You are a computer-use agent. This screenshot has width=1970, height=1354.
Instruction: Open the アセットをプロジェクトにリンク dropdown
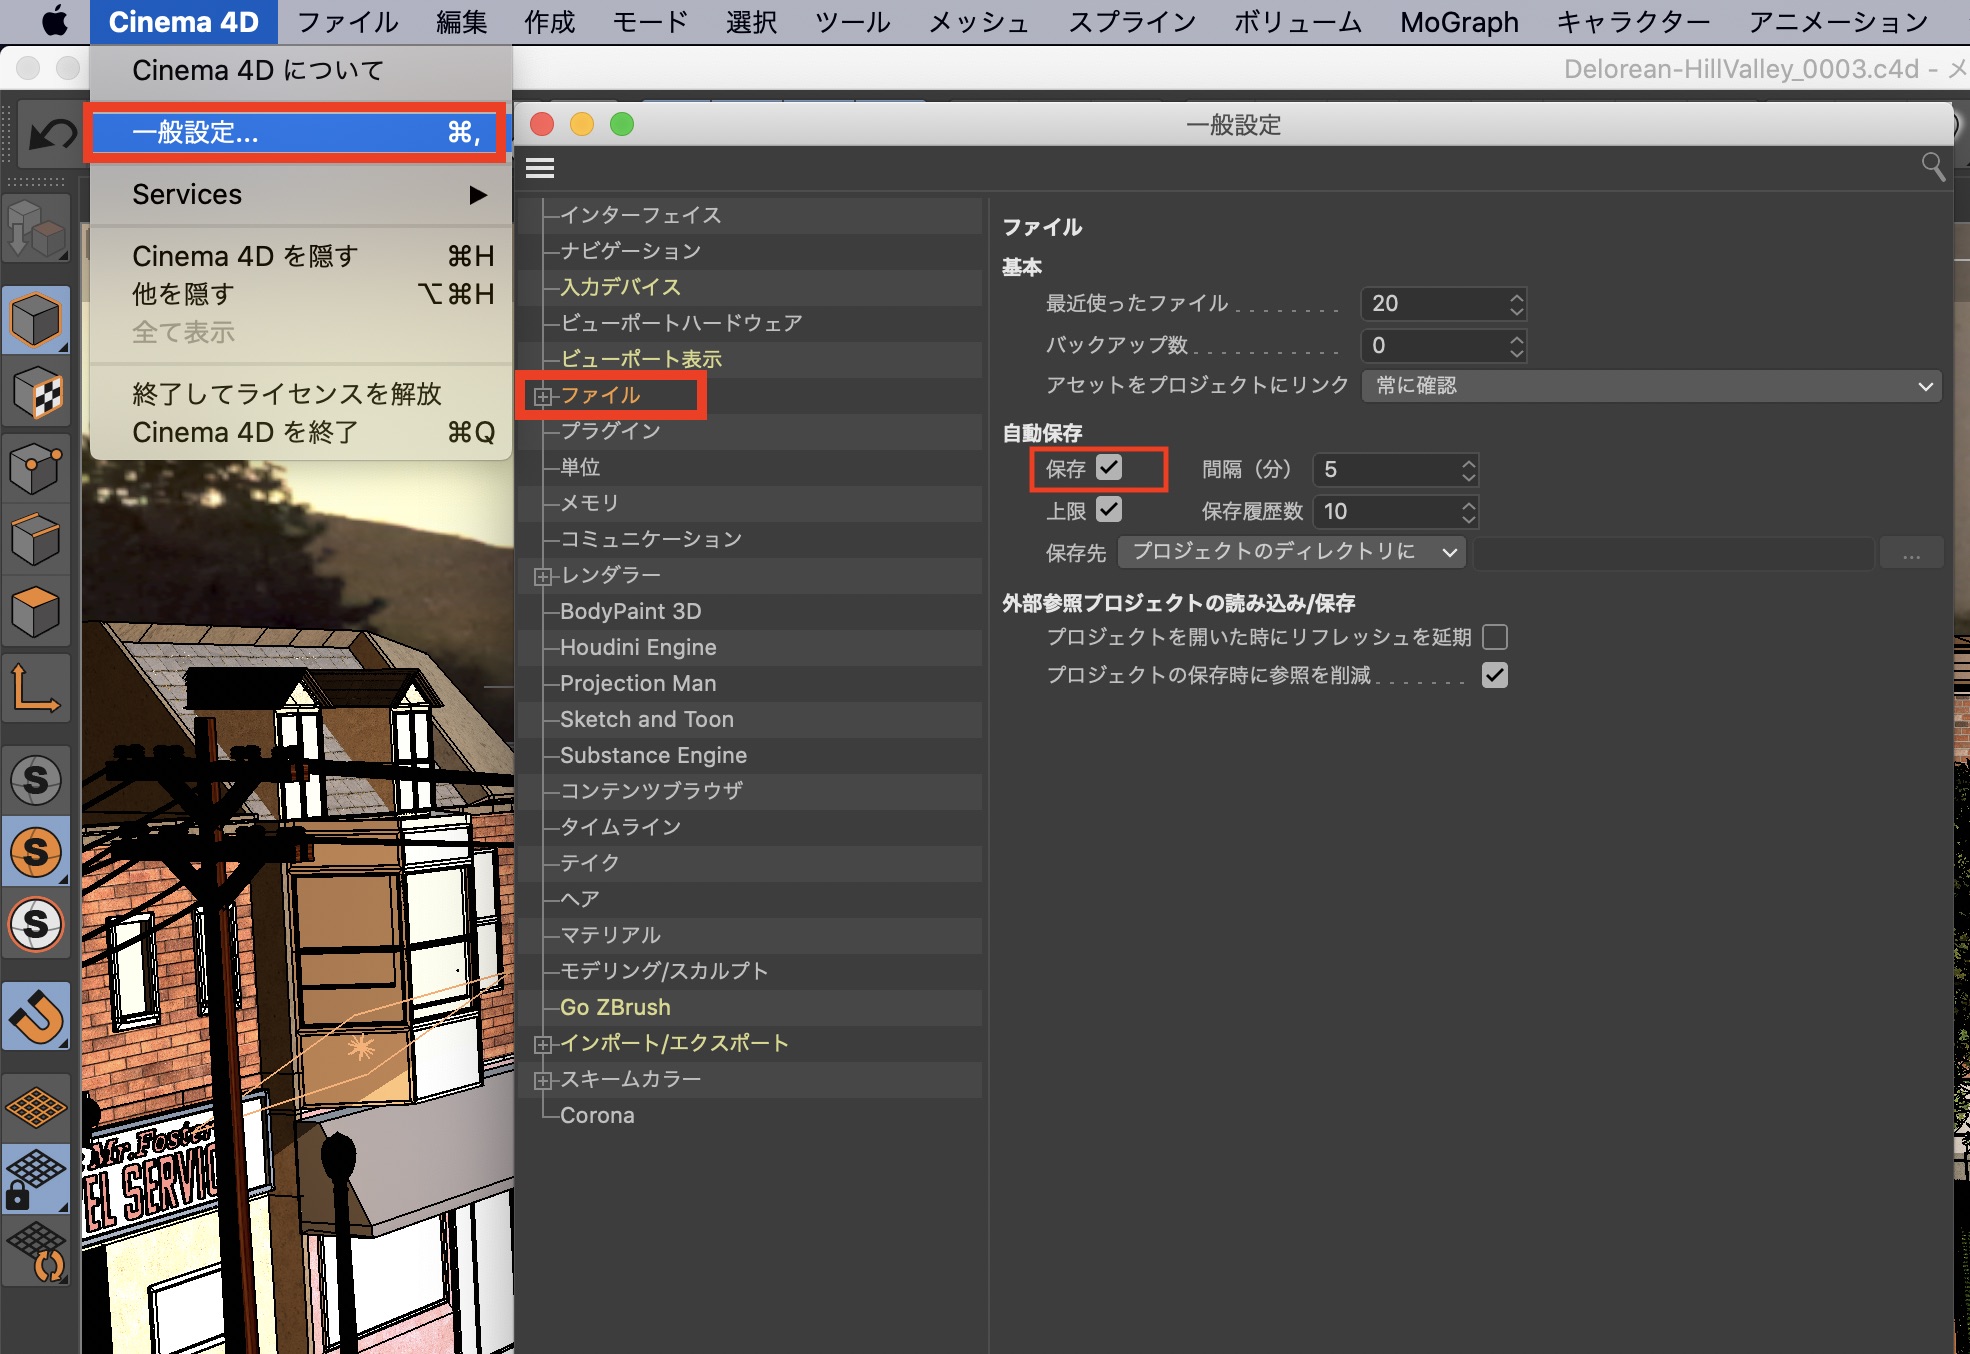click(x=1650, y=386)
